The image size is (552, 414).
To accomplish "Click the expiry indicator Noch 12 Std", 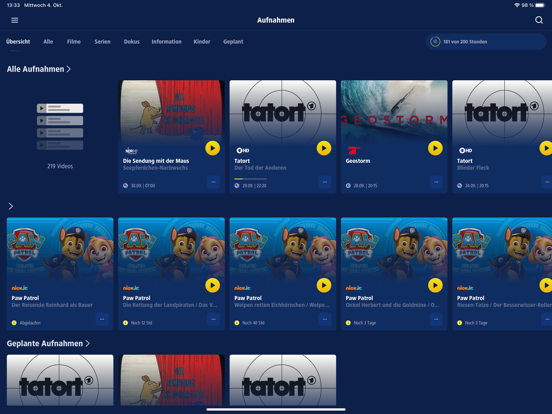I will 138,323.
